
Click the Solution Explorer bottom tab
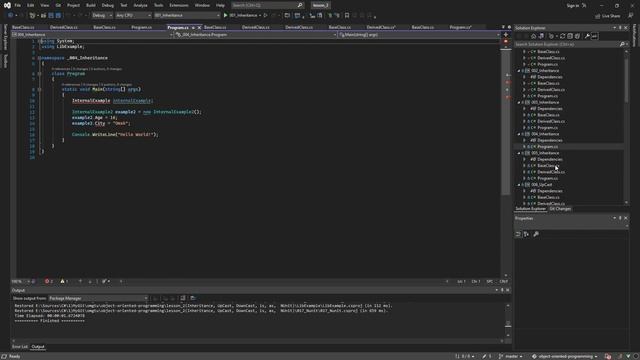pyautogui.click(x=530, y=209)
